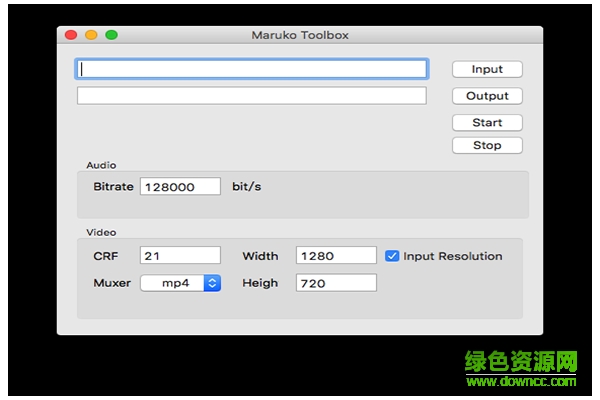Click the Audio section heading
Viewport: 600px width, 400px height.
coord(101,165)
